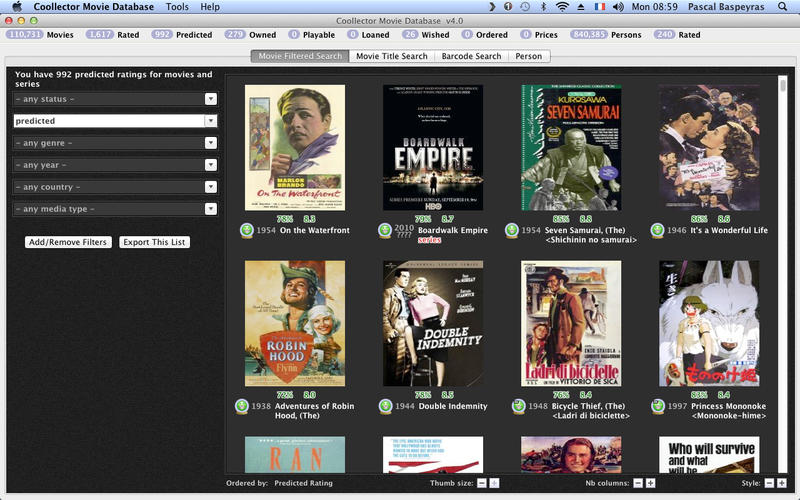Image resolution: width=800 pixels, height=500 pixels.
Task: Open the 'any genre' filter dropdown
Action: [210, 143]
